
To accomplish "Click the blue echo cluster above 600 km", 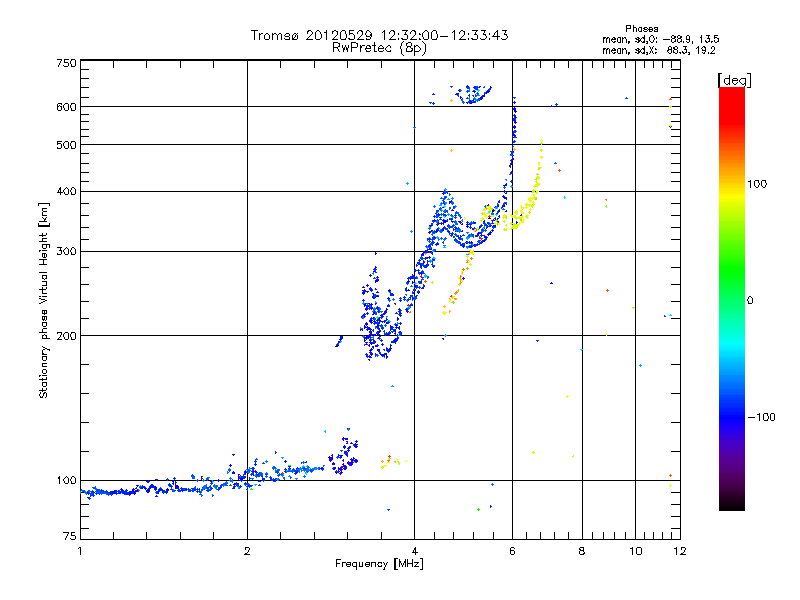I will [x=471, y=94].
